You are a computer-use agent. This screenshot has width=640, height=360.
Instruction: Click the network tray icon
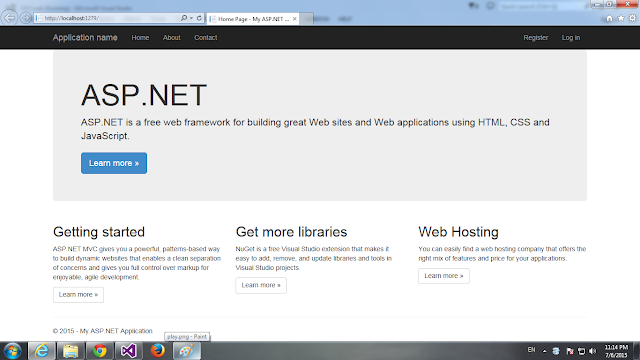(x=582, y=351)
